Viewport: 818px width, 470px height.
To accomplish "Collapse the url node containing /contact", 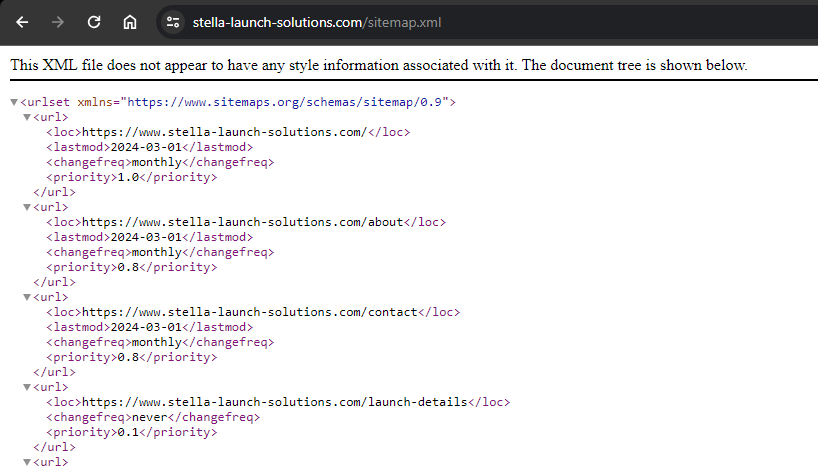I will coord(27,297).
